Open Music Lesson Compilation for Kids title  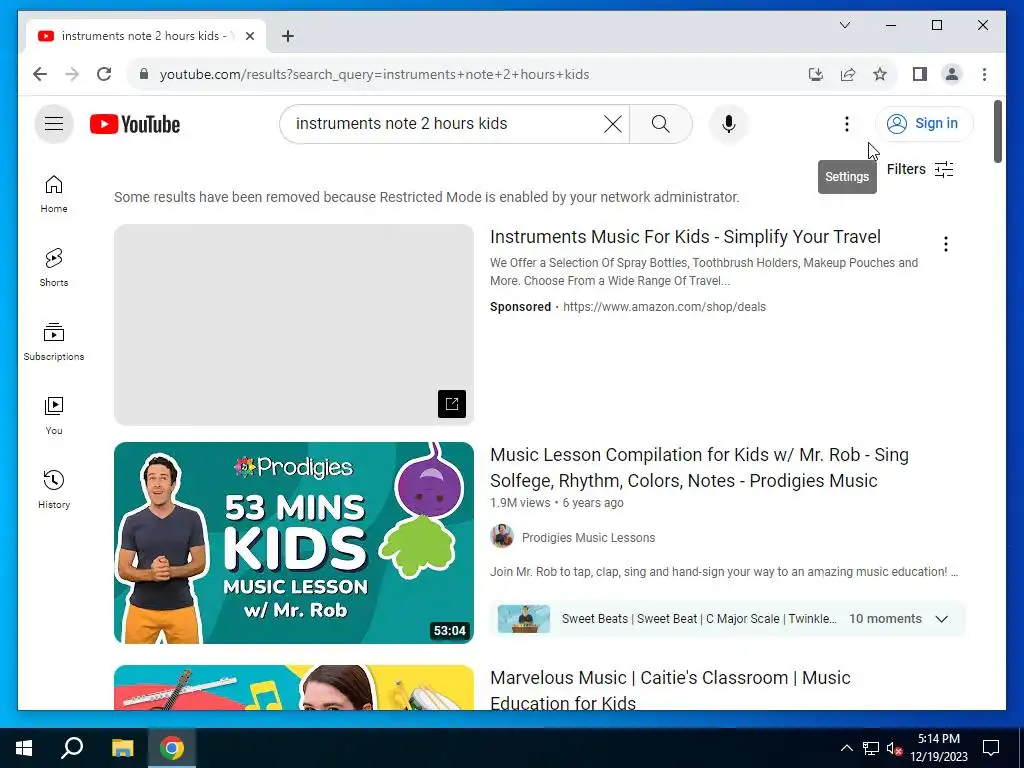699,468
